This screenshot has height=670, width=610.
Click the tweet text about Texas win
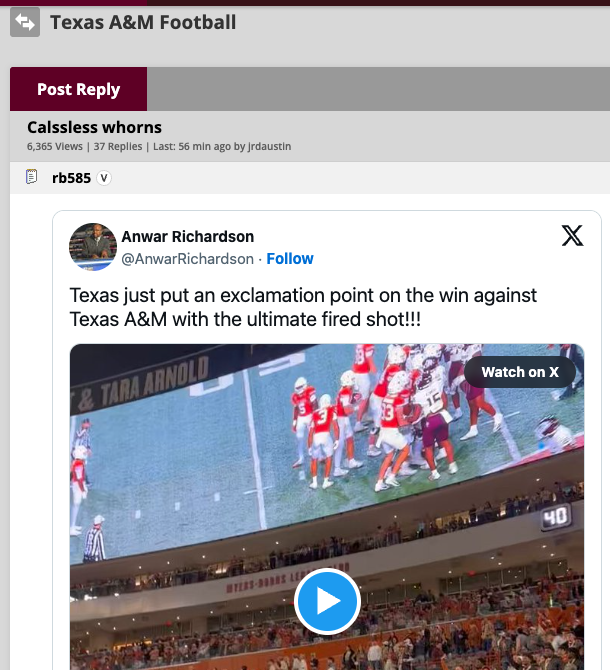point(303,307)
